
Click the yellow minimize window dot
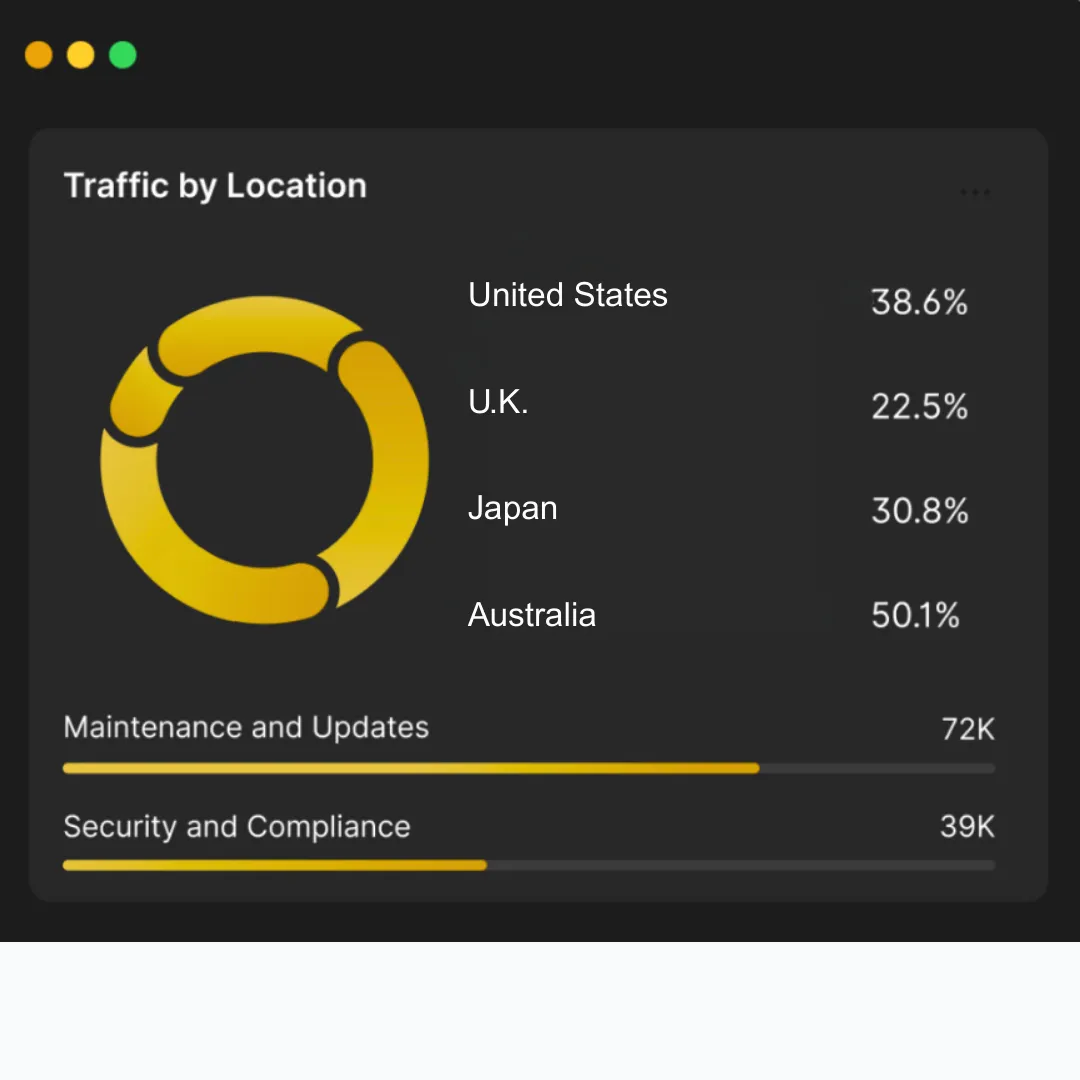pos(81,55)
